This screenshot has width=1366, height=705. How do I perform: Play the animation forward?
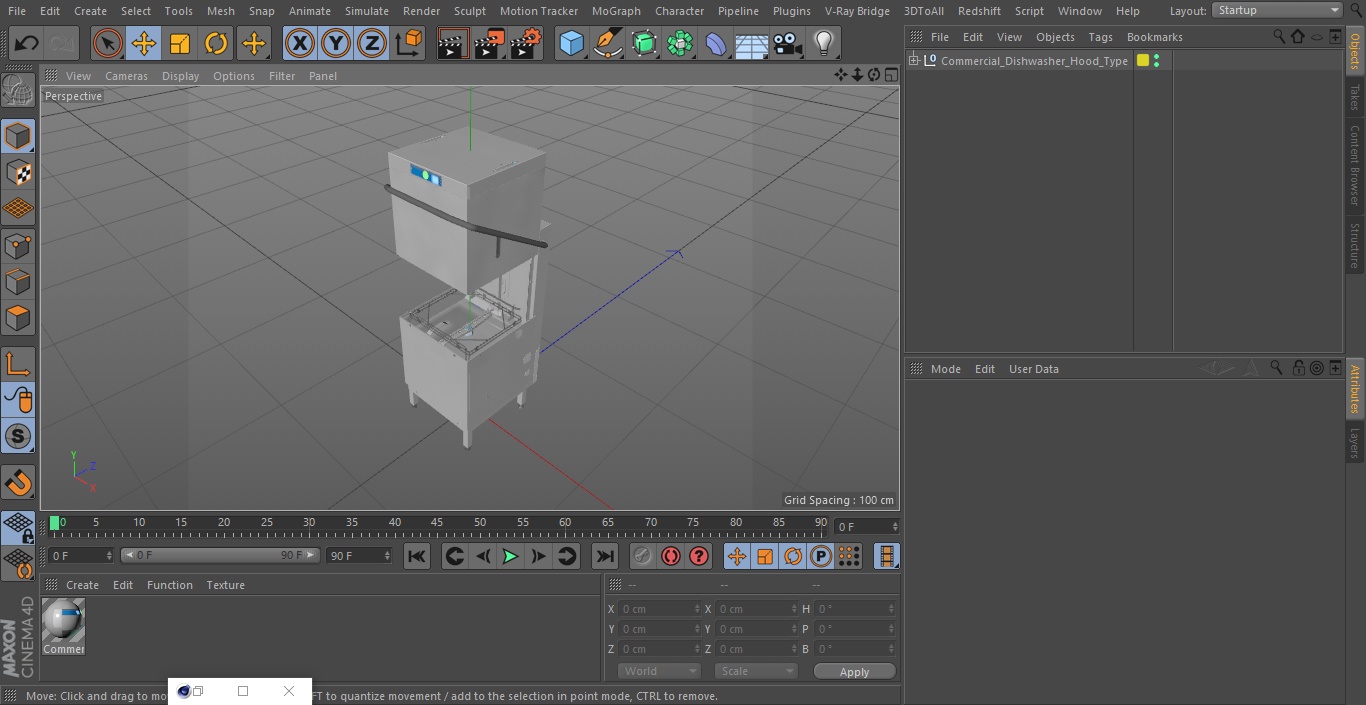pyautogui.click(x=510, y=556)
